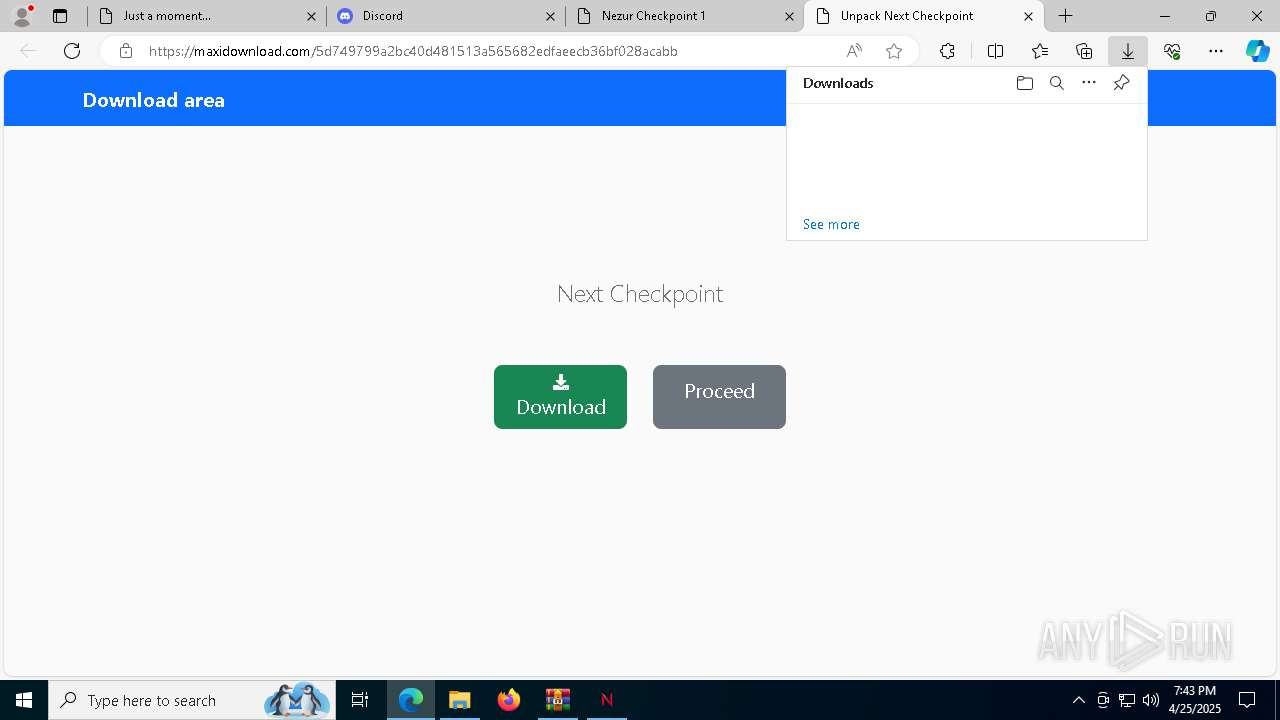Open the browser profile icon
The width and height of the screenshot is (1280, 720).
tap(22, 15)
